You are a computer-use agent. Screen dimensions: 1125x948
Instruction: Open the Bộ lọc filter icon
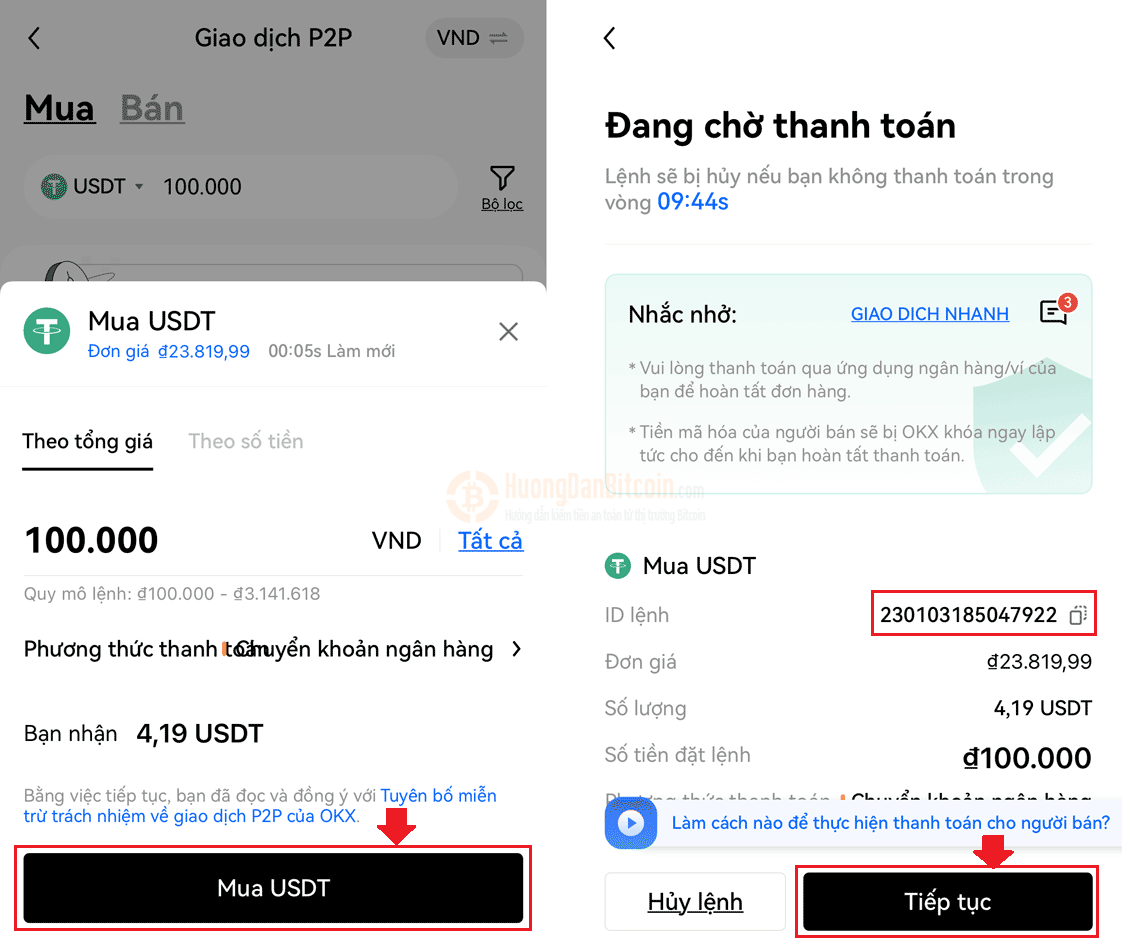(x=502, y=188)
